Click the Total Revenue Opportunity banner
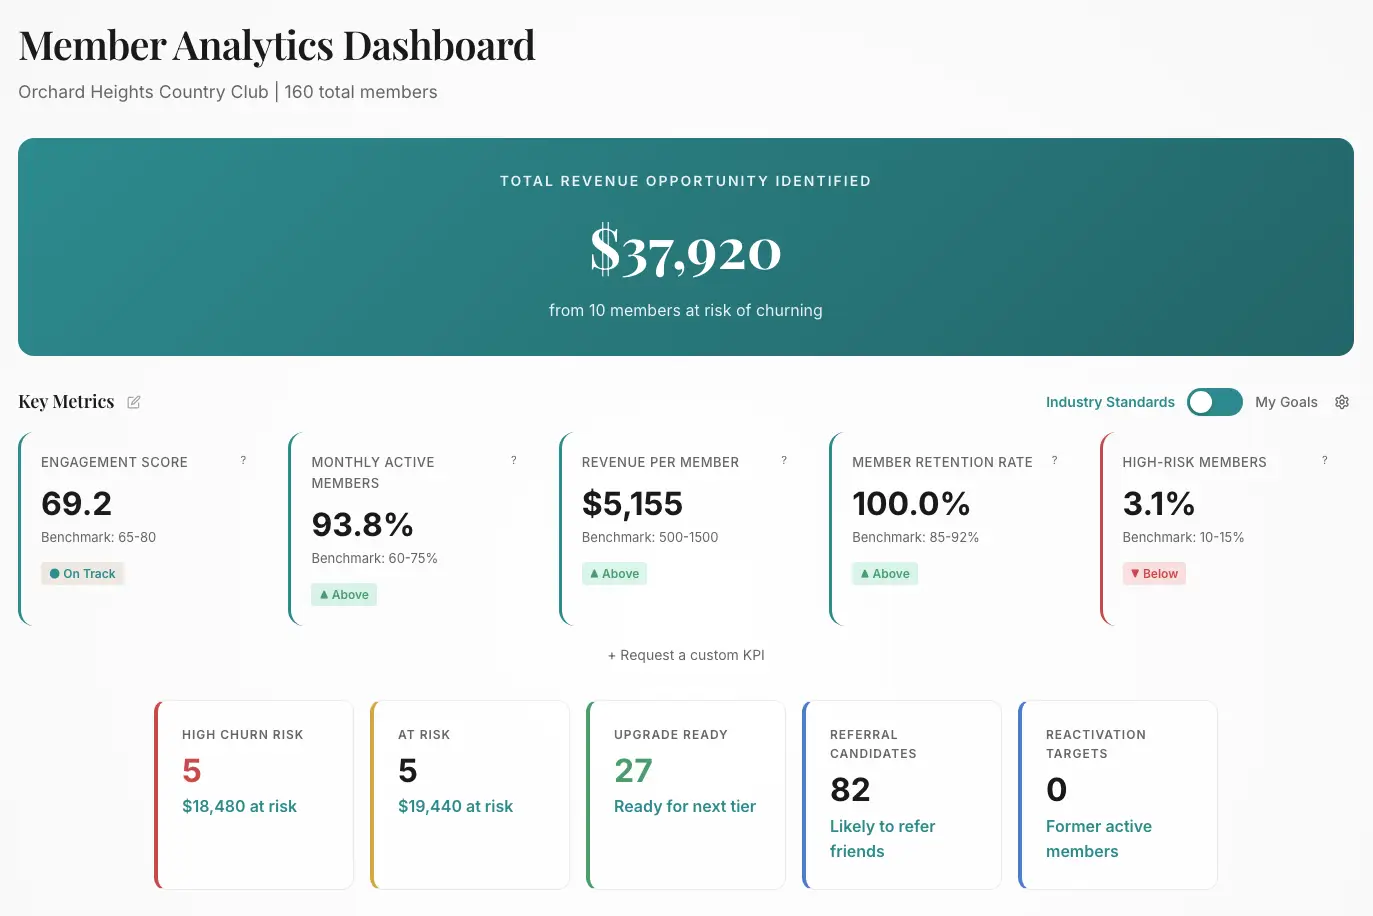Image resolution: width=1373 pixels, height=916 pixels. [686, 246]
